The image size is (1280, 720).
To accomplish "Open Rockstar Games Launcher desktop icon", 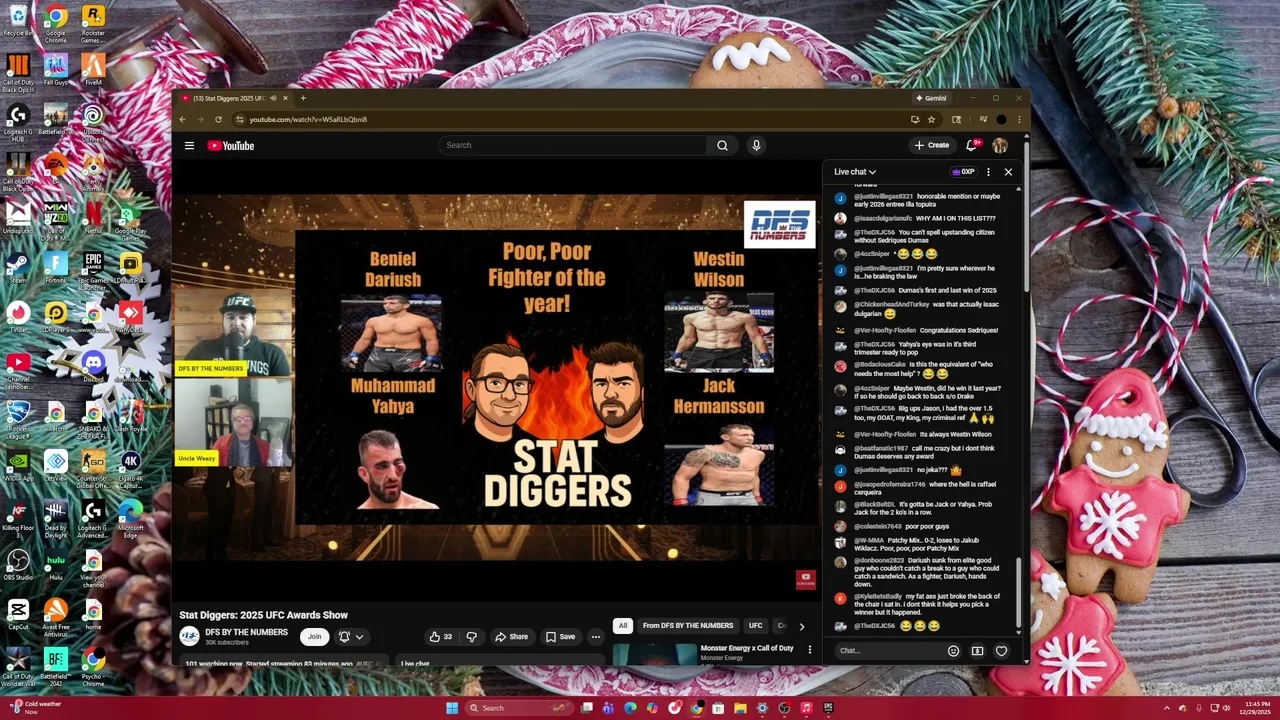I will pos(93,20).
